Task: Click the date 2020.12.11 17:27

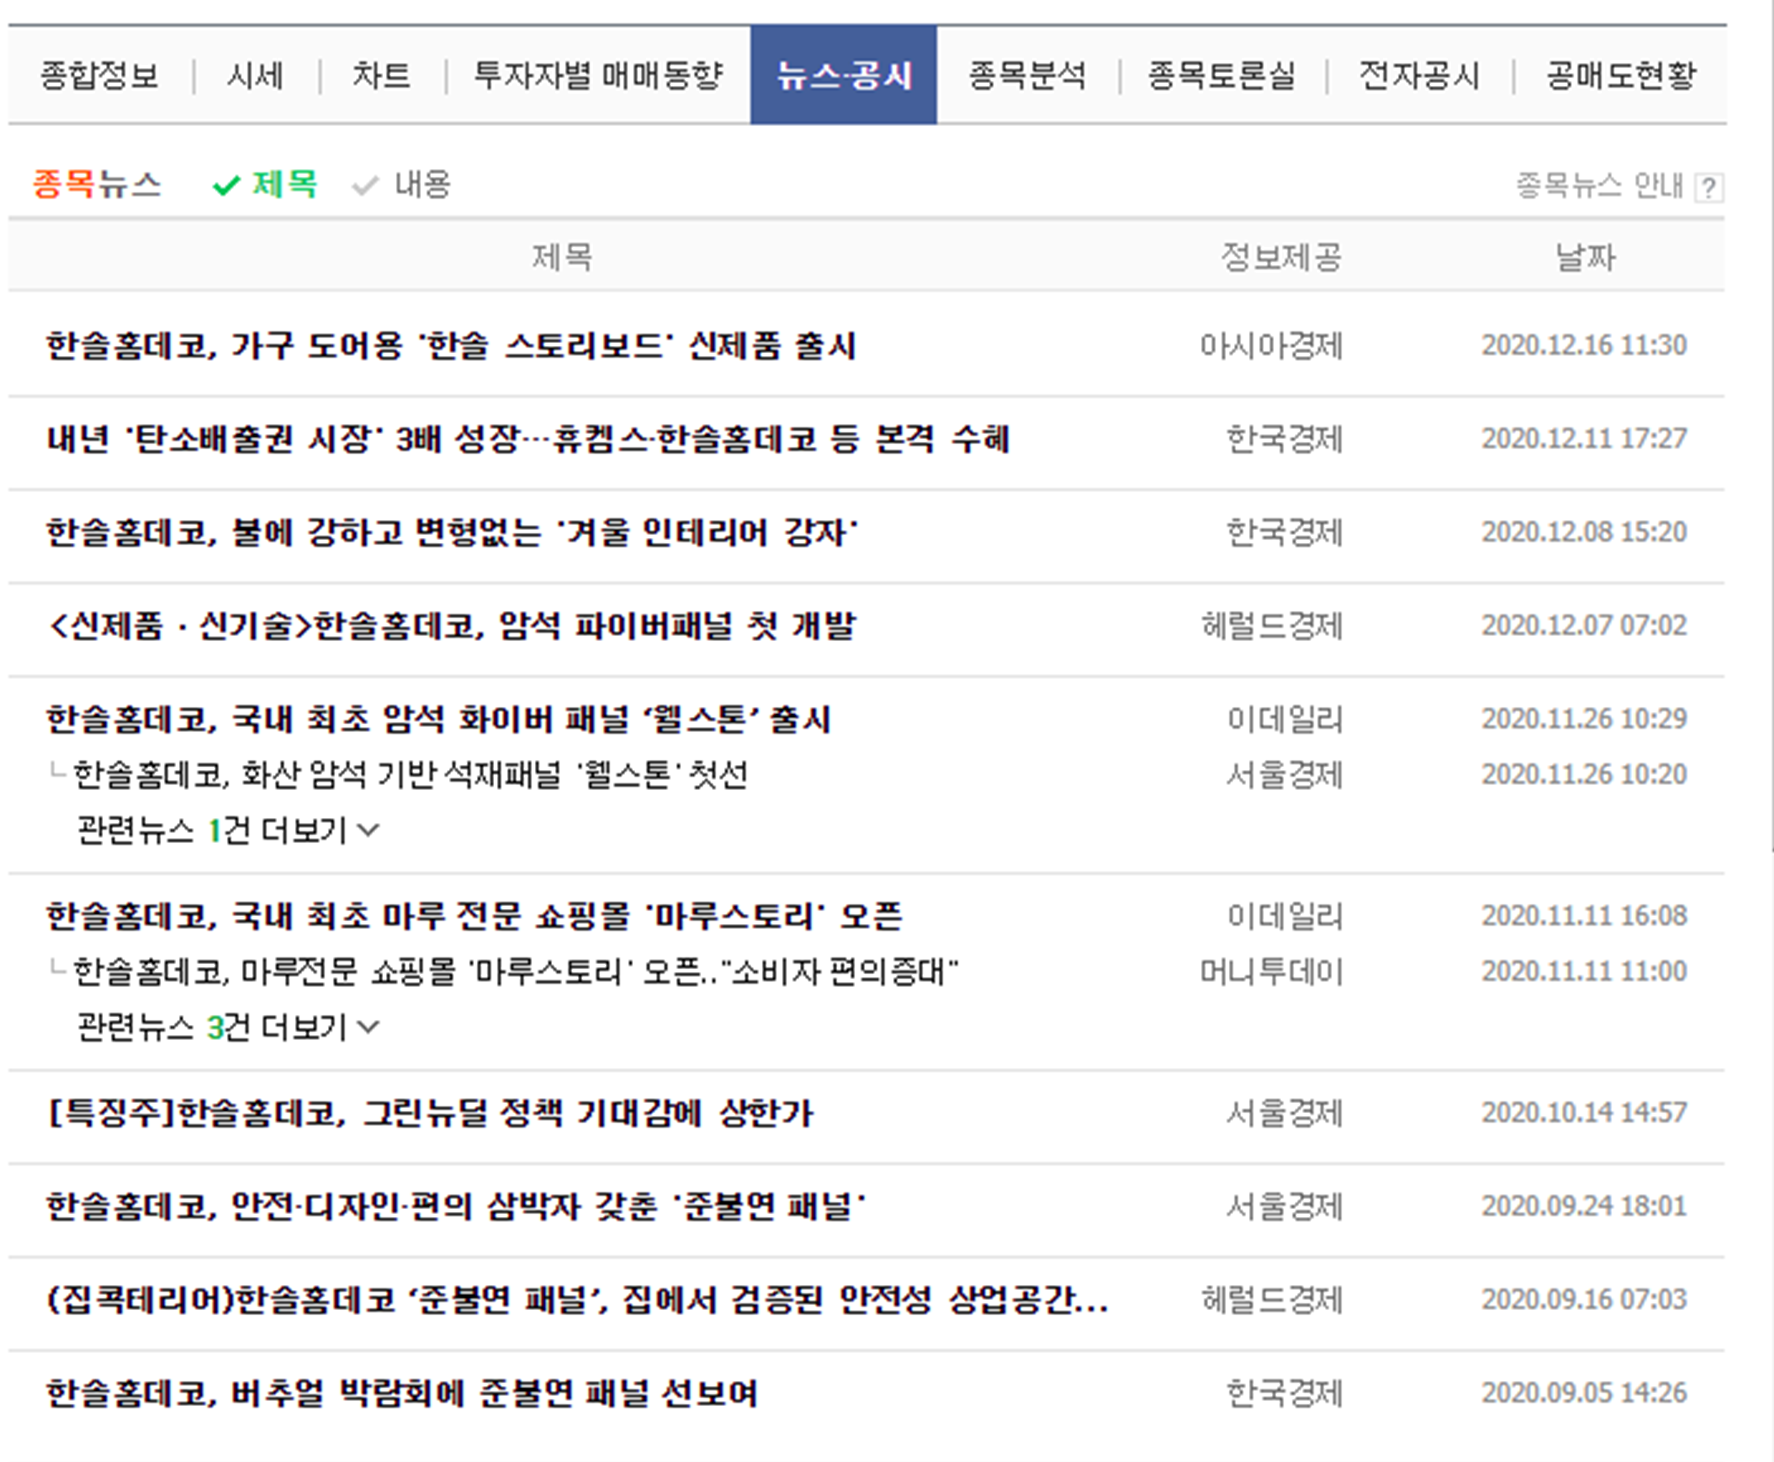Action: coord(1584,439)
